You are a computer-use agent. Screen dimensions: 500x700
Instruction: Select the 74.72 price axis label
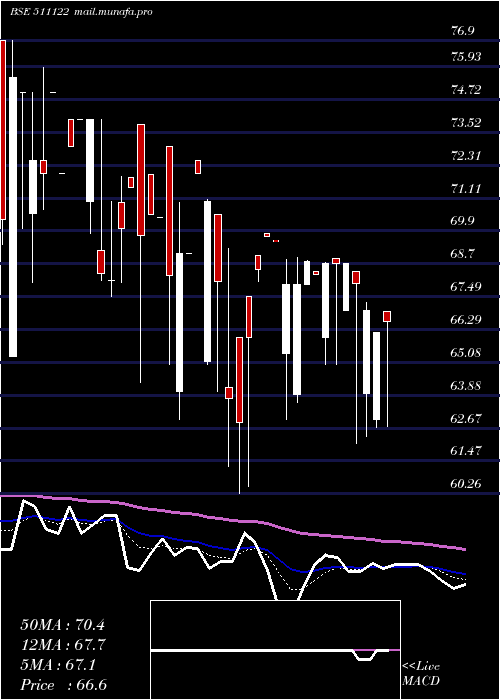pyautogui.click(x=466, y=90)
